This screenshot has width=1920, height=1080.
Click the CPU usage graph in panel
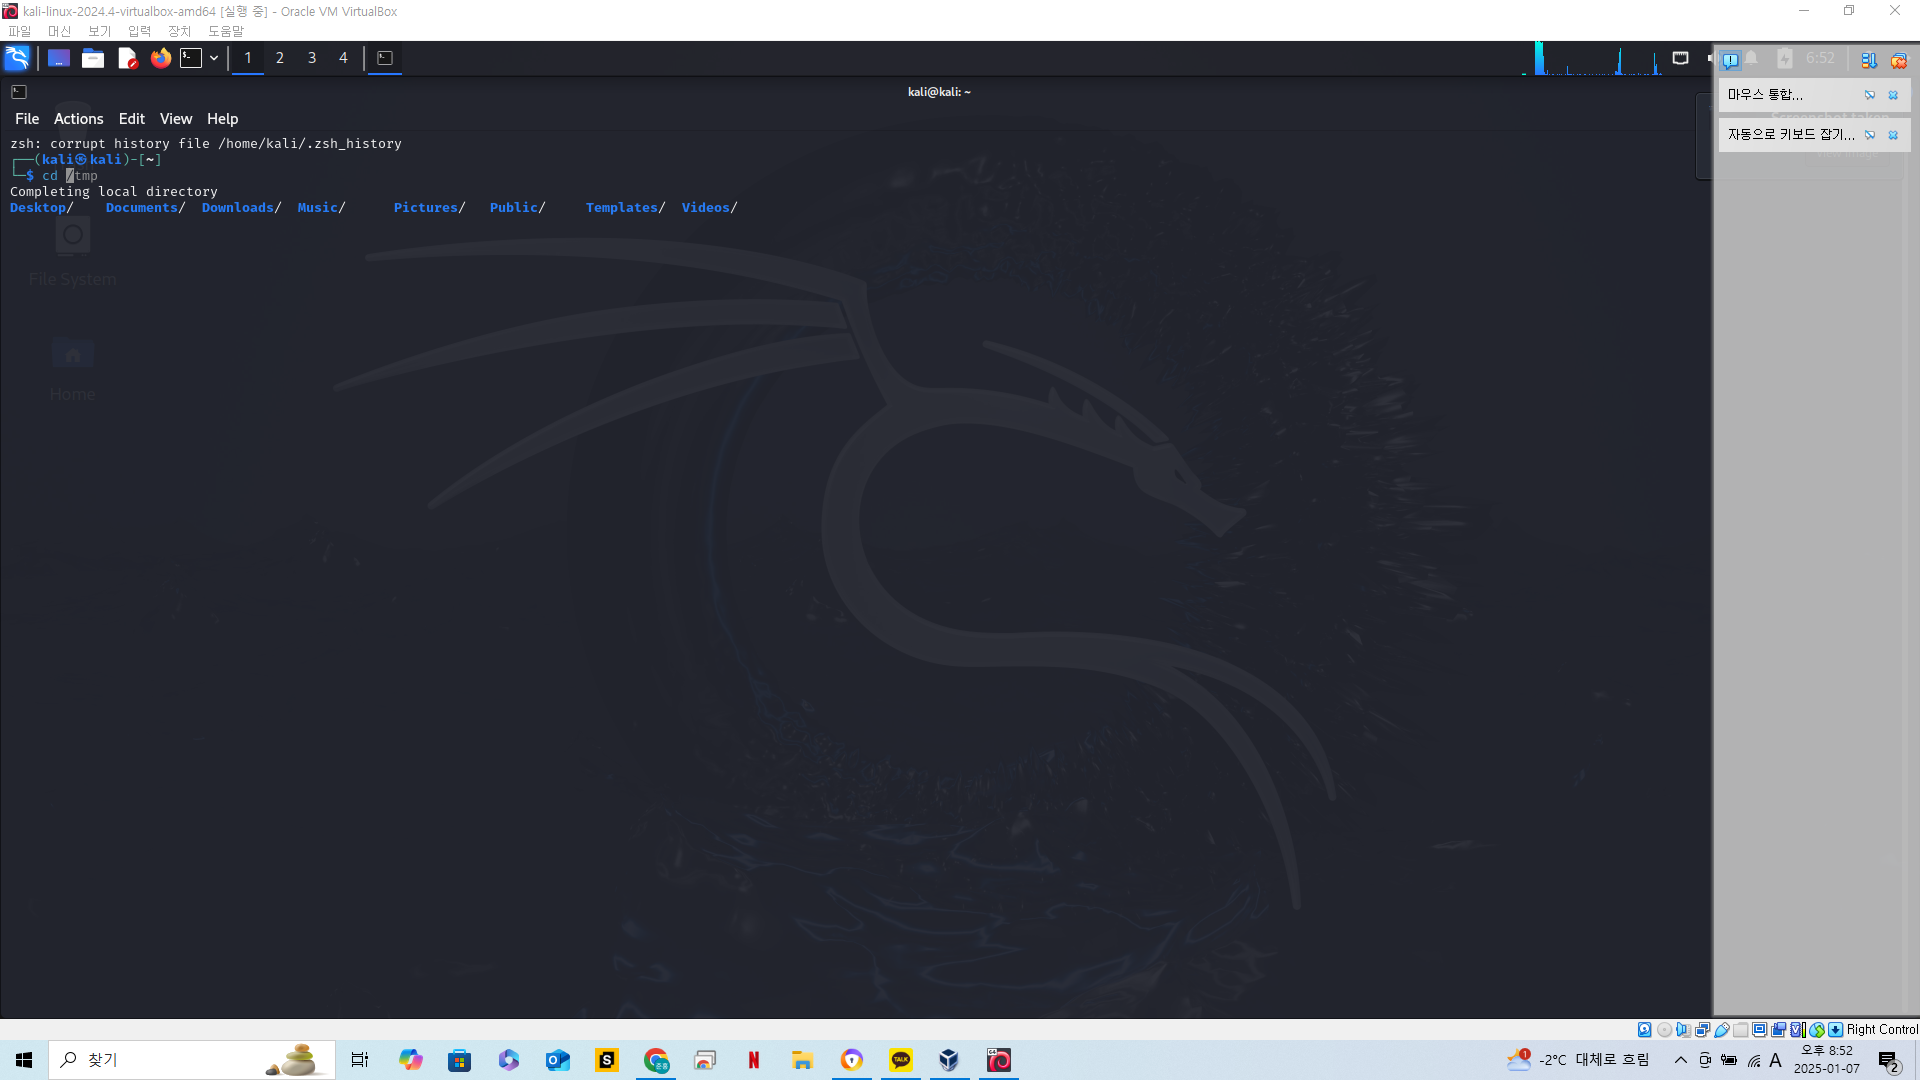pyautogui.click(x=1590, y=58)
